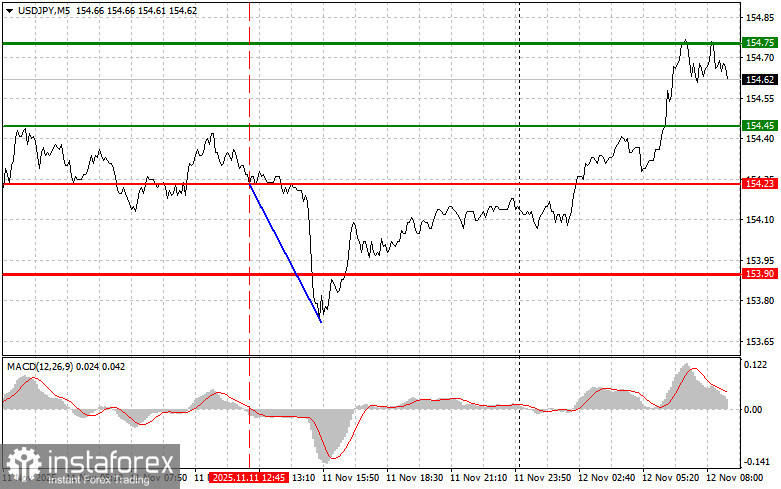The width and height of the screenshot is (781, 489).
Task: Click the 12 Nov 02:40 time label
Action: click(606, 478)
